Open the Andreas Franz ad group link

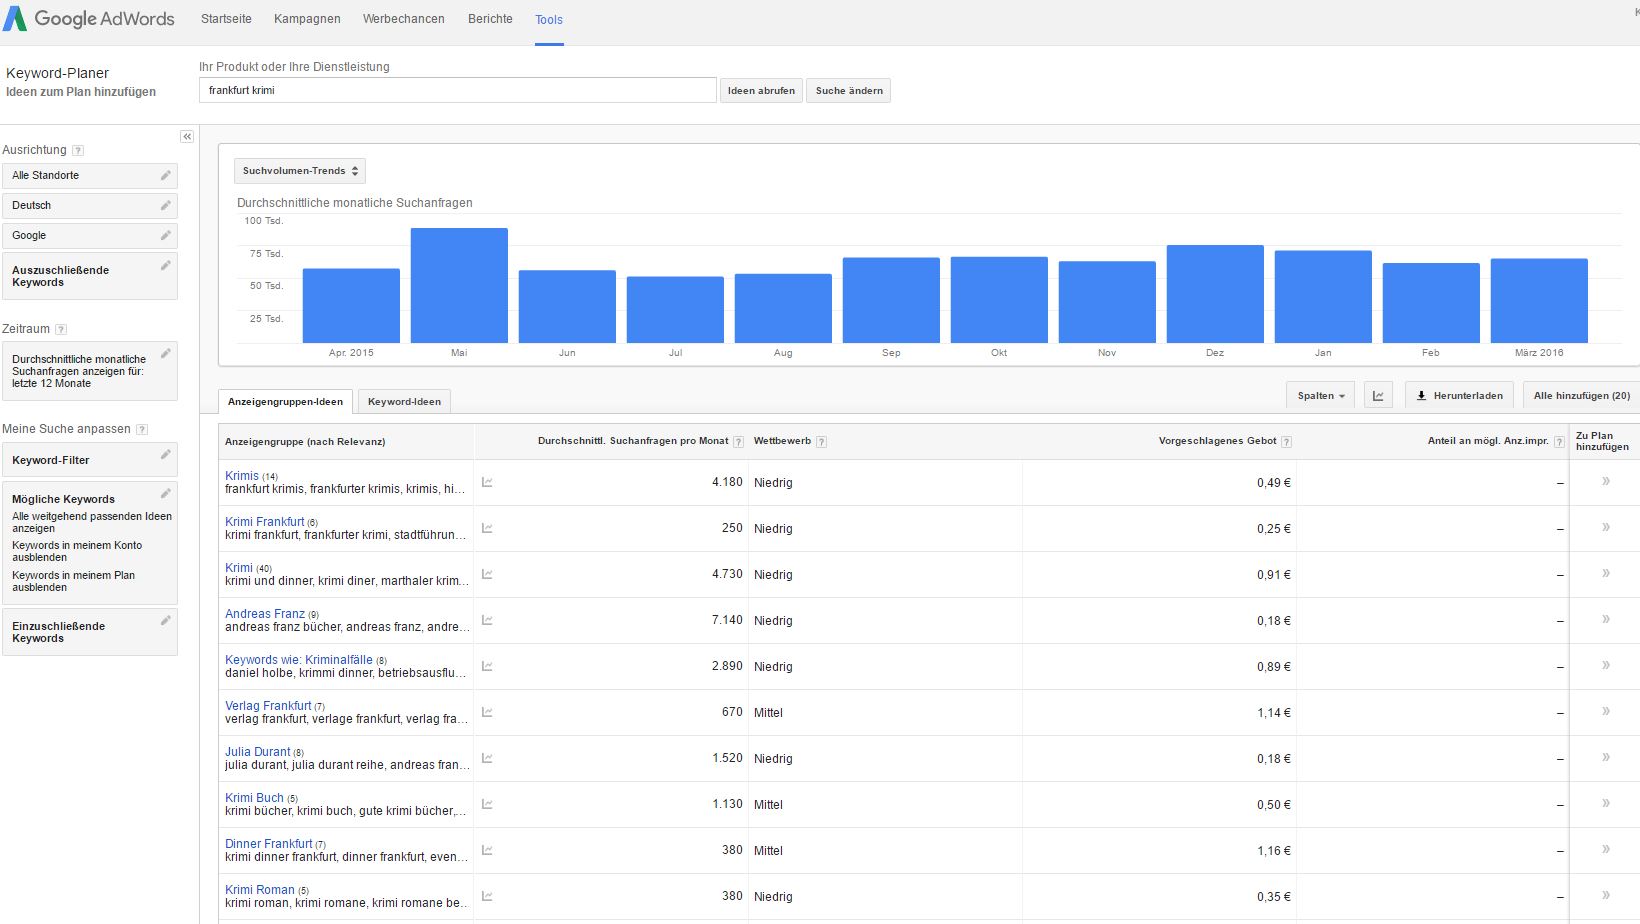point(265,614)
